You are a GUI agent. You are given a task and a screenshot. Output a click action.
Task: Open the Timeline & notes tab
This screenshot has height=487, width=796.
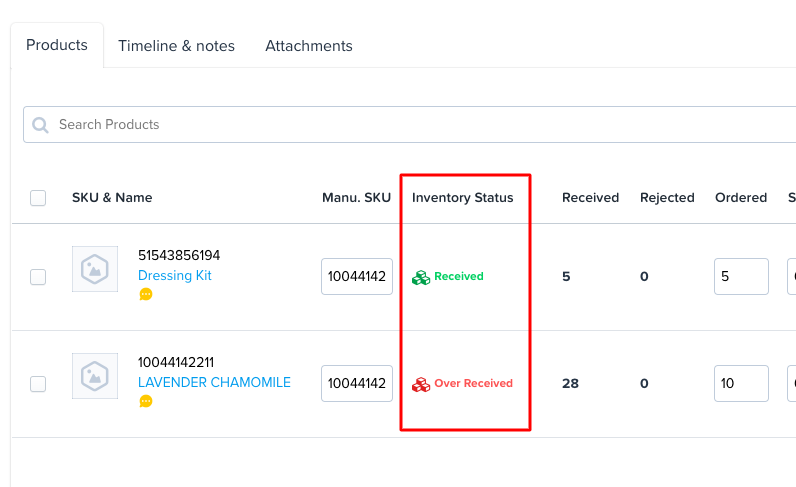[x=176, y=46]
